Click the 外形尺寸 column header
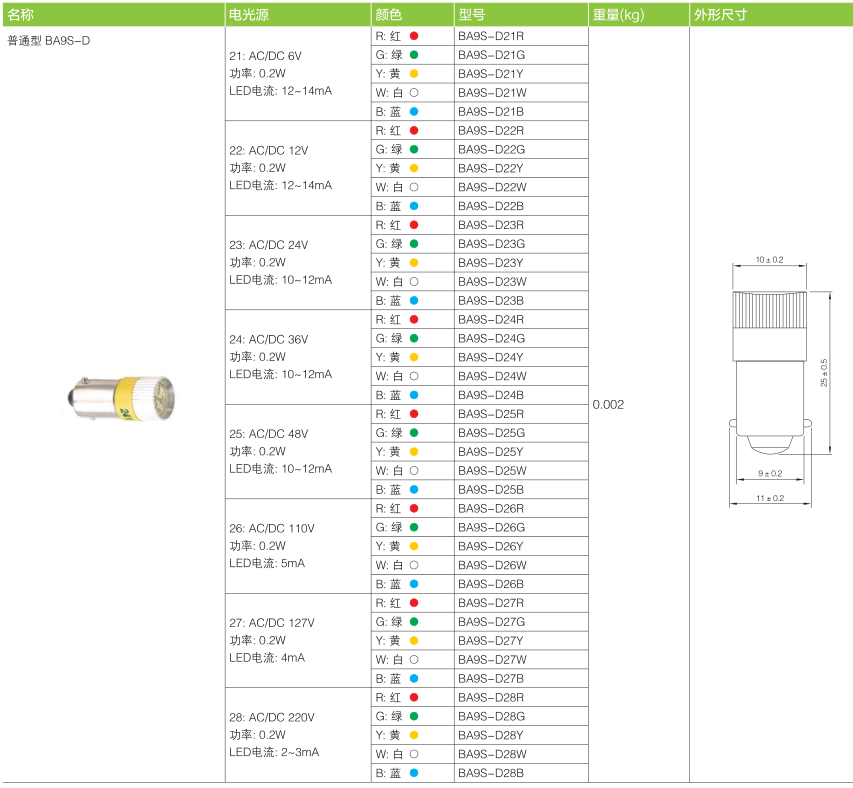Viewport: 853px width, 788px height. point(719,15)
